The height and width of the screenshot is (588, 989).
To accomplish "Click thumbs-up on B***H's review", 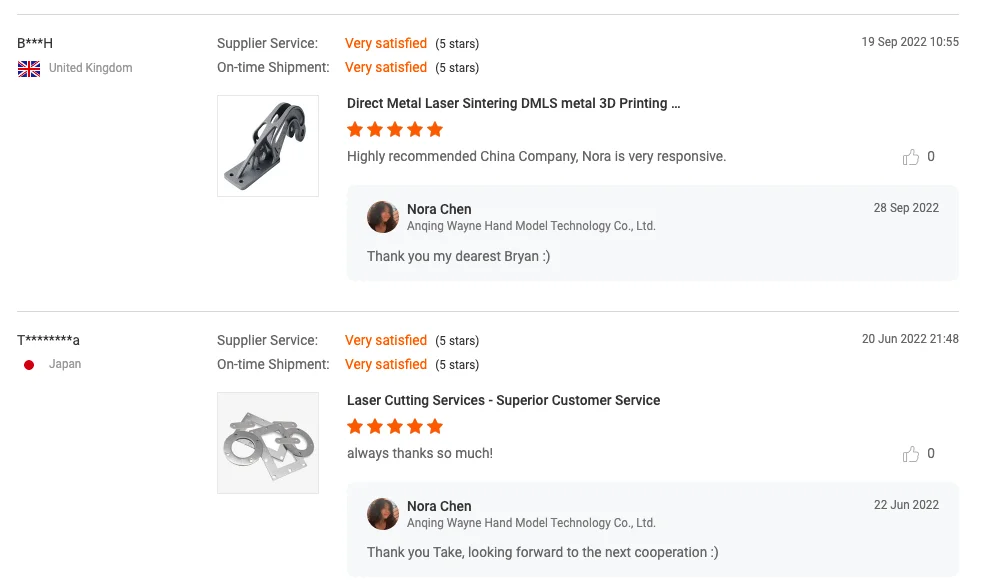I will coord(911,157).
